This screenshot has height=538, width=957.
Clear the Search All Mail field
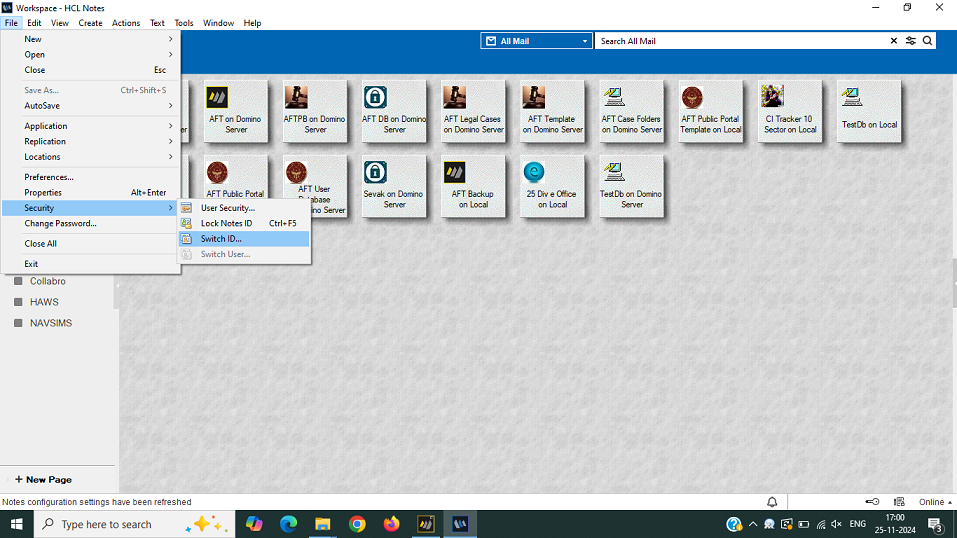(x=894, y=41)
